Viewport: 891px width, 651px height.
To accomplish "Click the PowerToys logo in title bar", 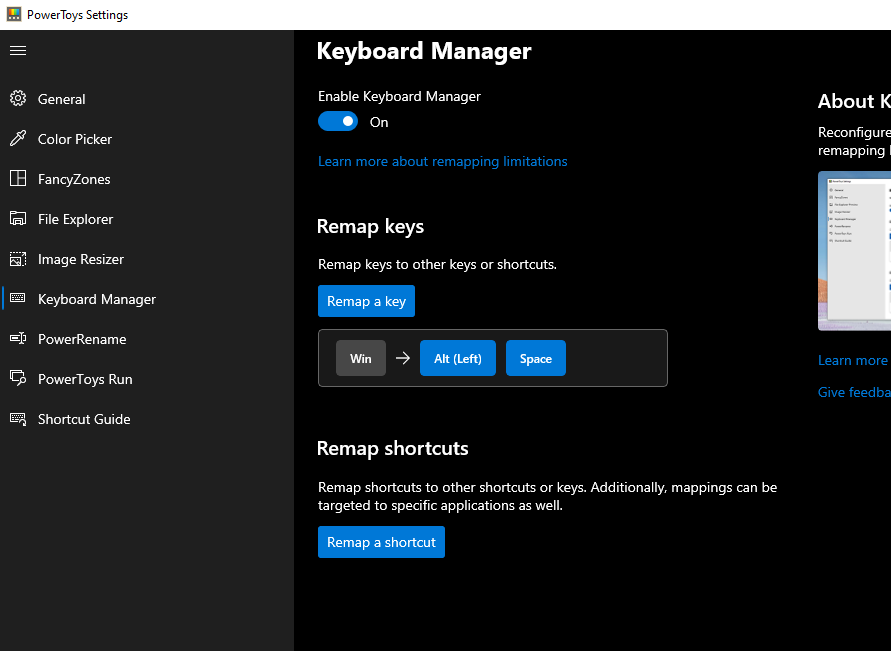I will click(x=14, y=14).
